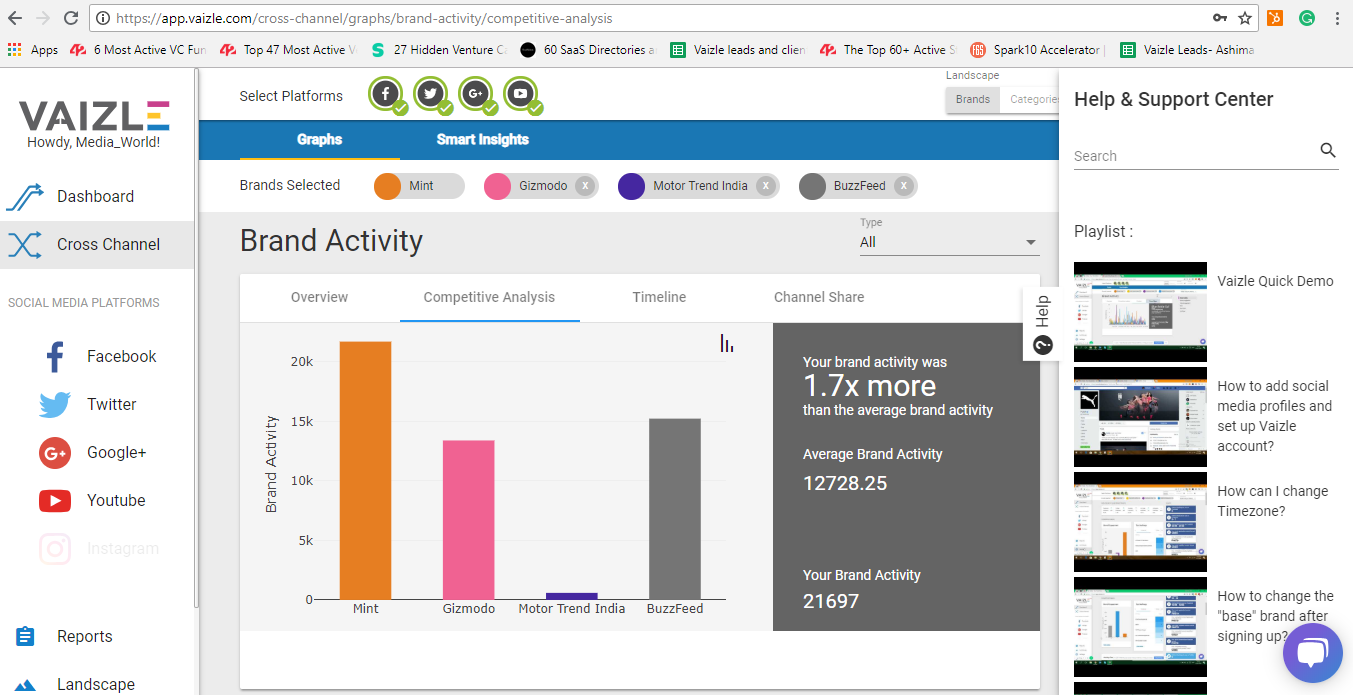Click the Help side tab
The image size is (1353, 695).
(x=1042, y=324)
